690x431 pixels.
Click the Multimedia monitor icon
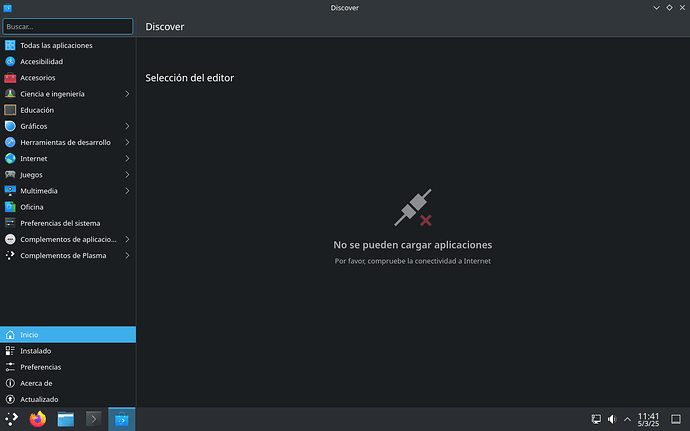pyautogui.click(x=10, y=191)
